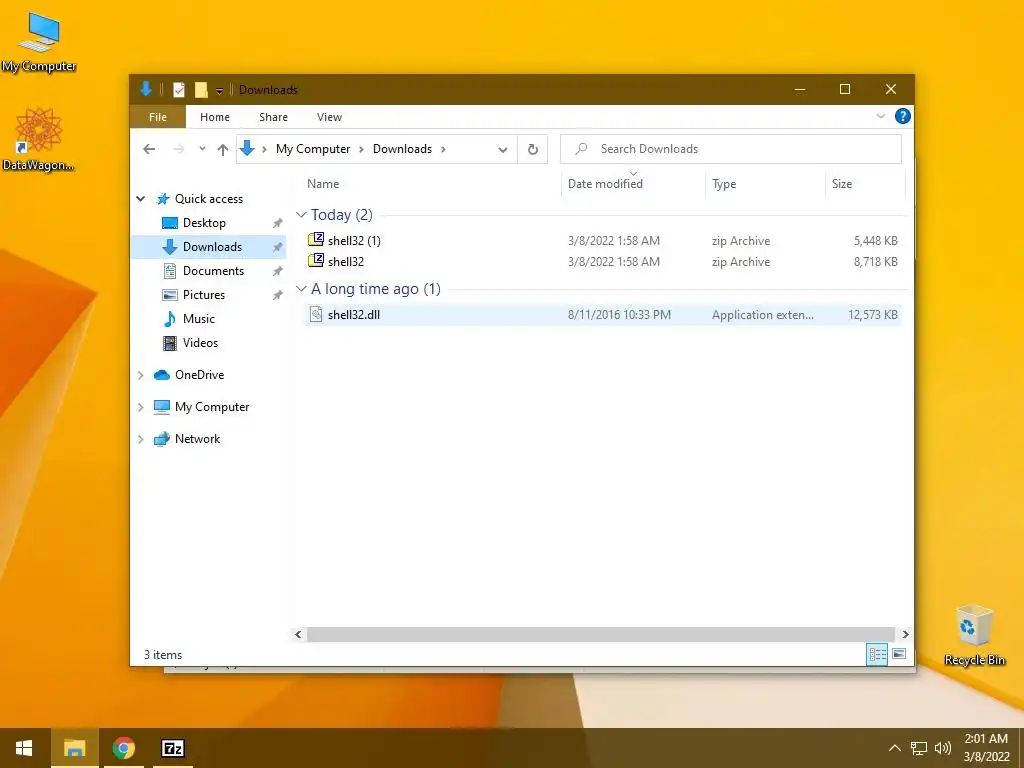Open the network status tray icon
Viewport: 1024px width, 768px height.
(x=919, y=748)
